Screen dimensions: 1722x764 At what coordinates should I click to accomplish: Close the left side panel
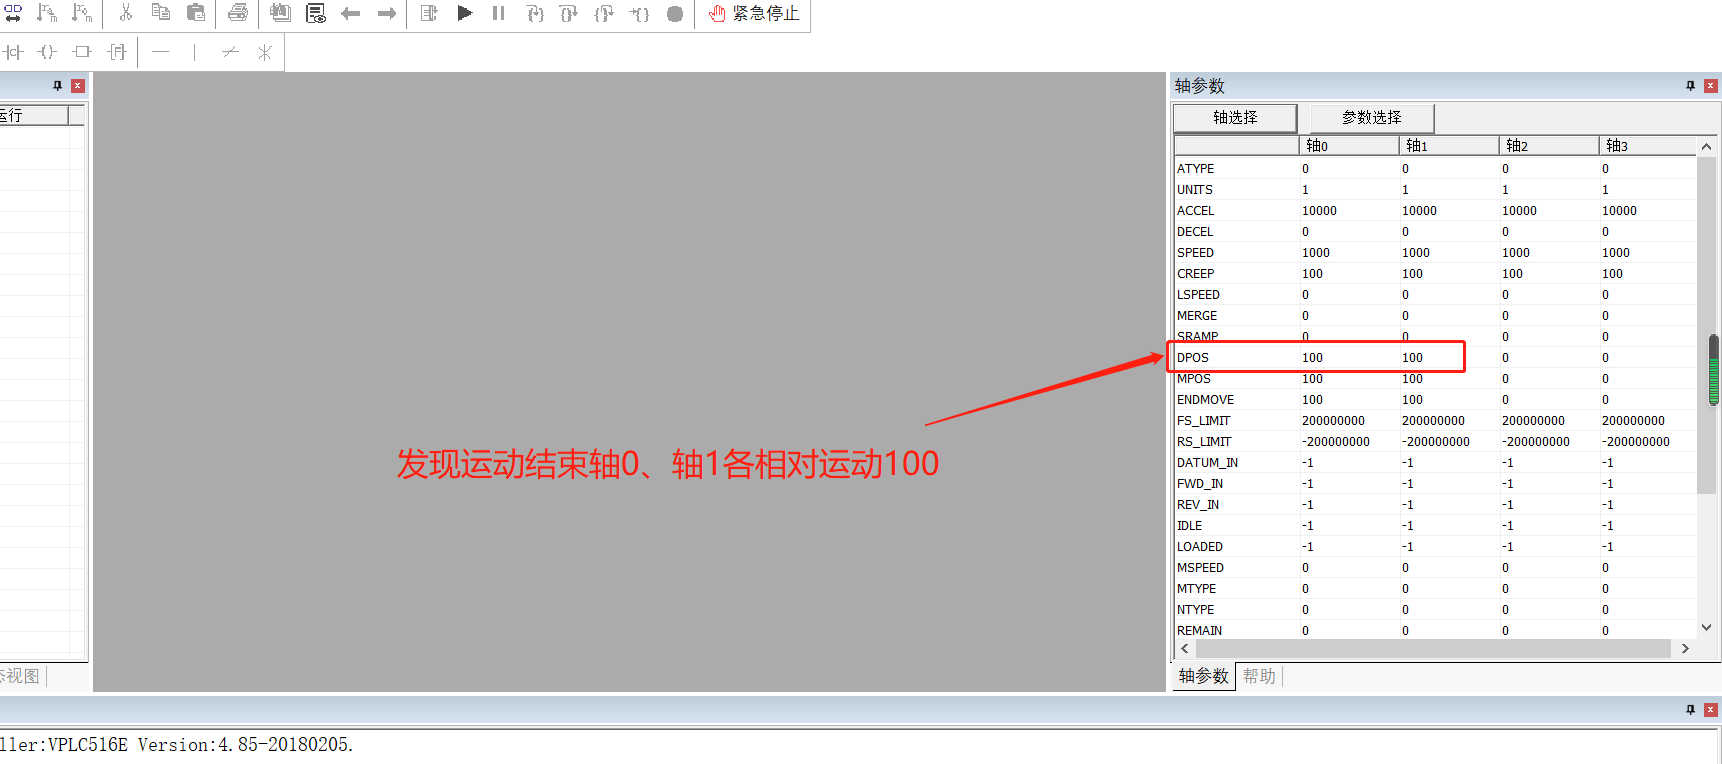pos(78,86)
